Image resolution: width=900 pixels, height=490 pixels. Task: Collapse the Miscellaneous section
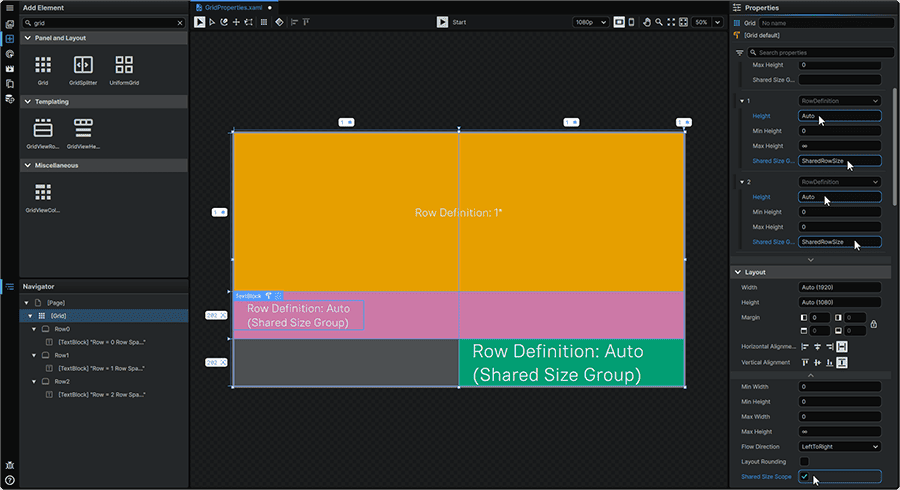[28, 165]
